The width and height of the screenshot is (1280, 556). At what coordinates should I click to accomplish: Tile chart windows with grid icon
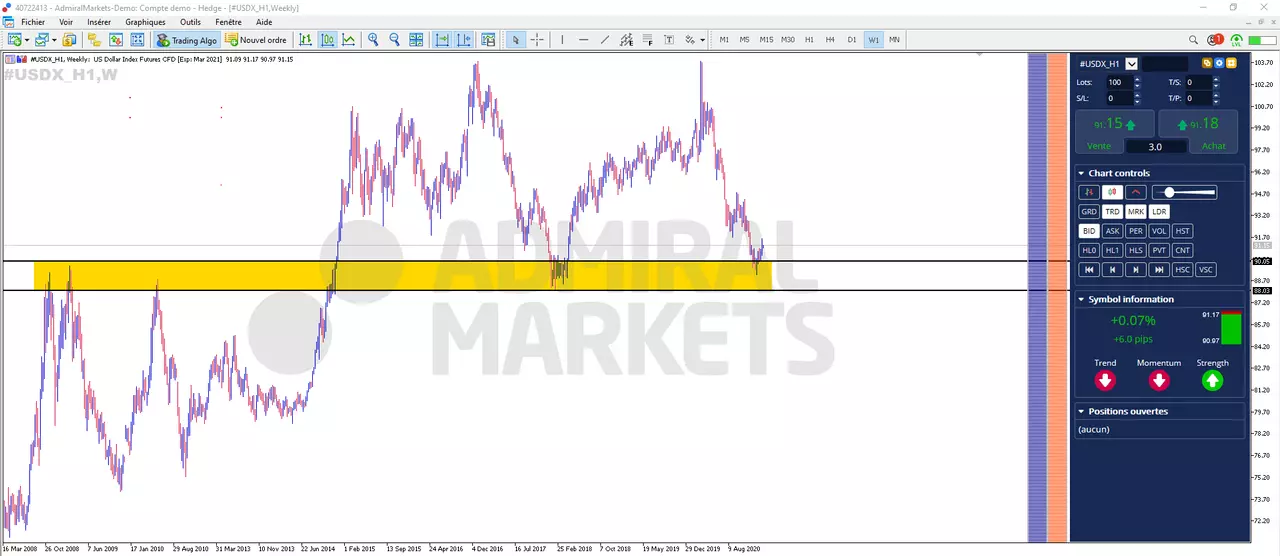point(416,40)
